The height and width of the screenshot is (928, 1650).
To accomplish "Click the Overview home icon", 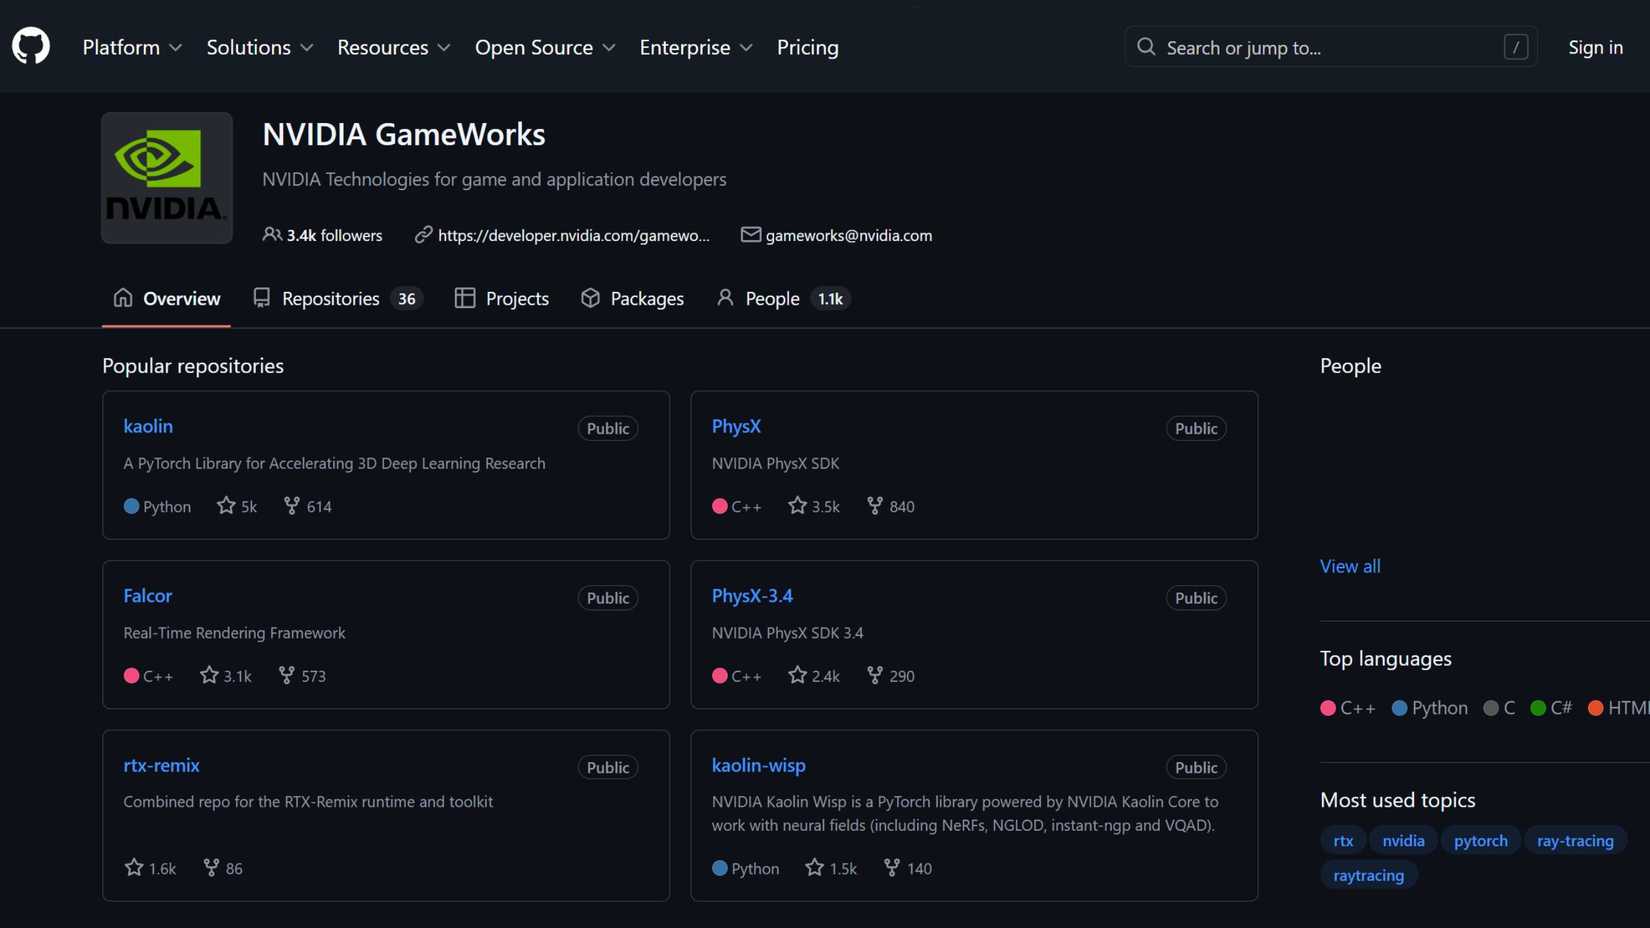I will 123,298.
